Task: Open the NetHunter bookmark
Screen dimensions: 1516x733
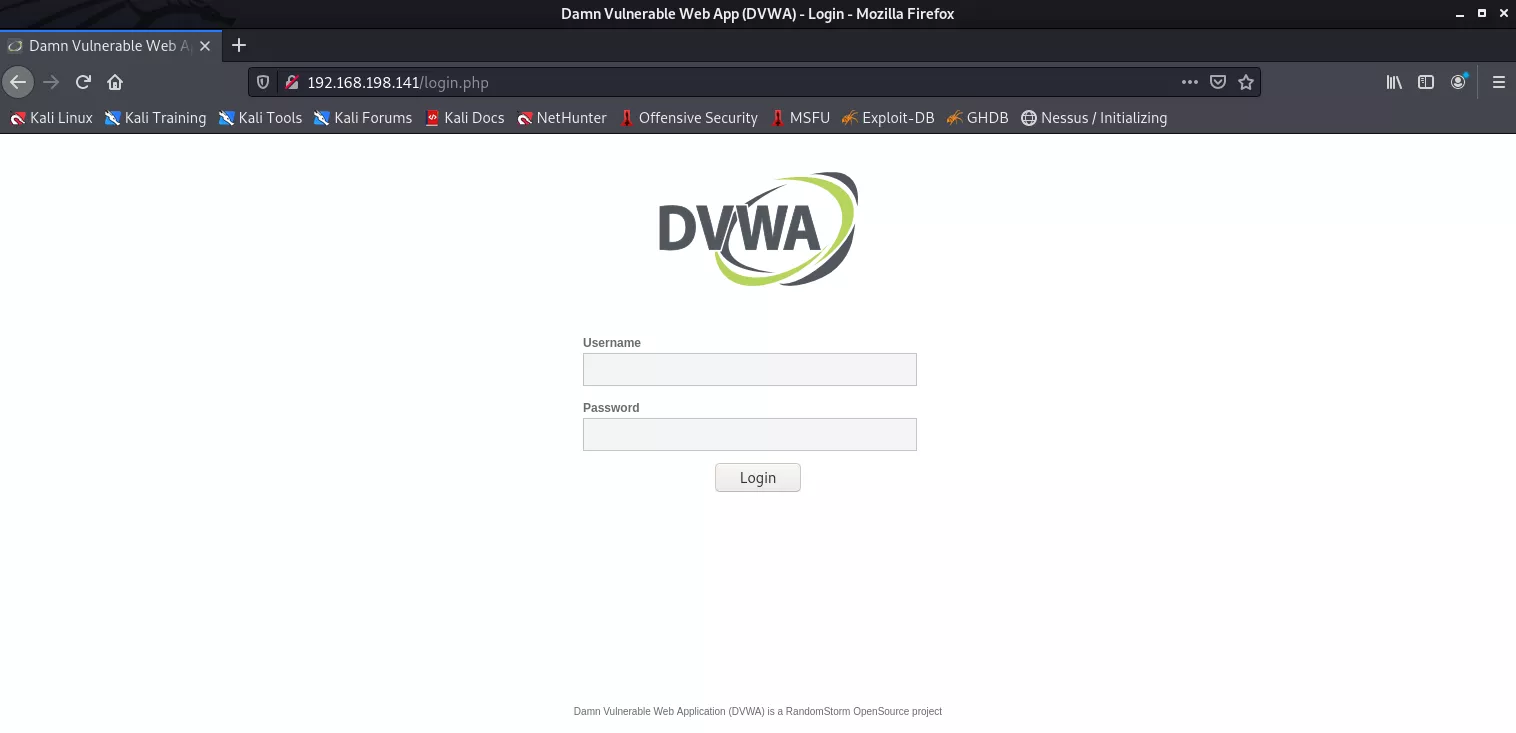Action: [x=561, y=118]
